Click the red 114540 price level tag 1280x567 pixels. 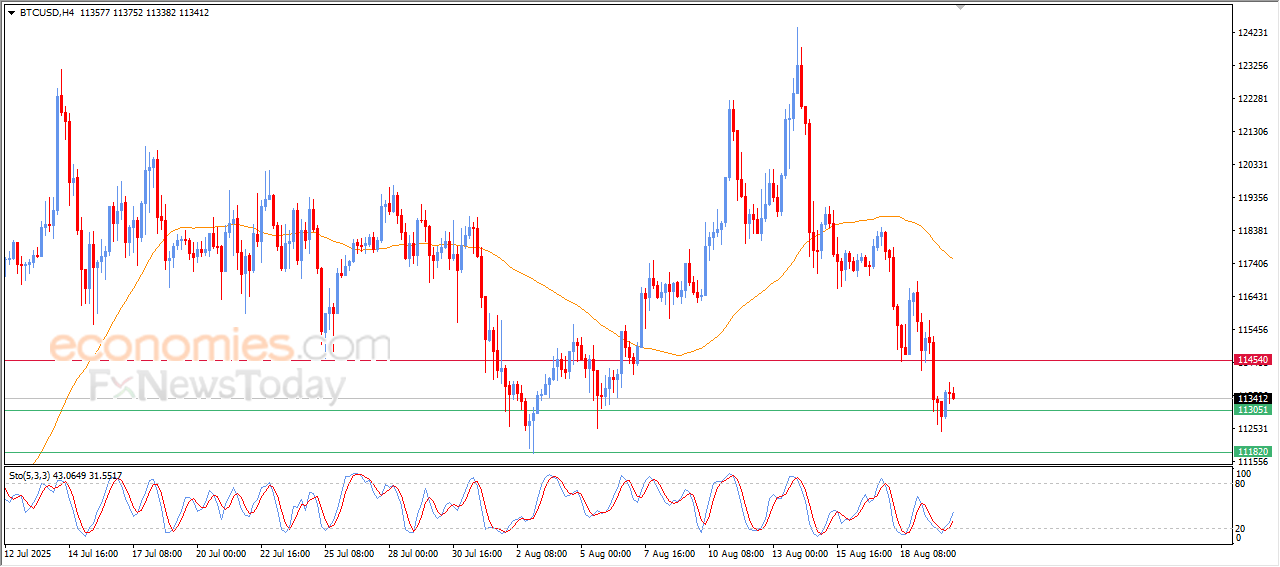tap(1253, 360)
